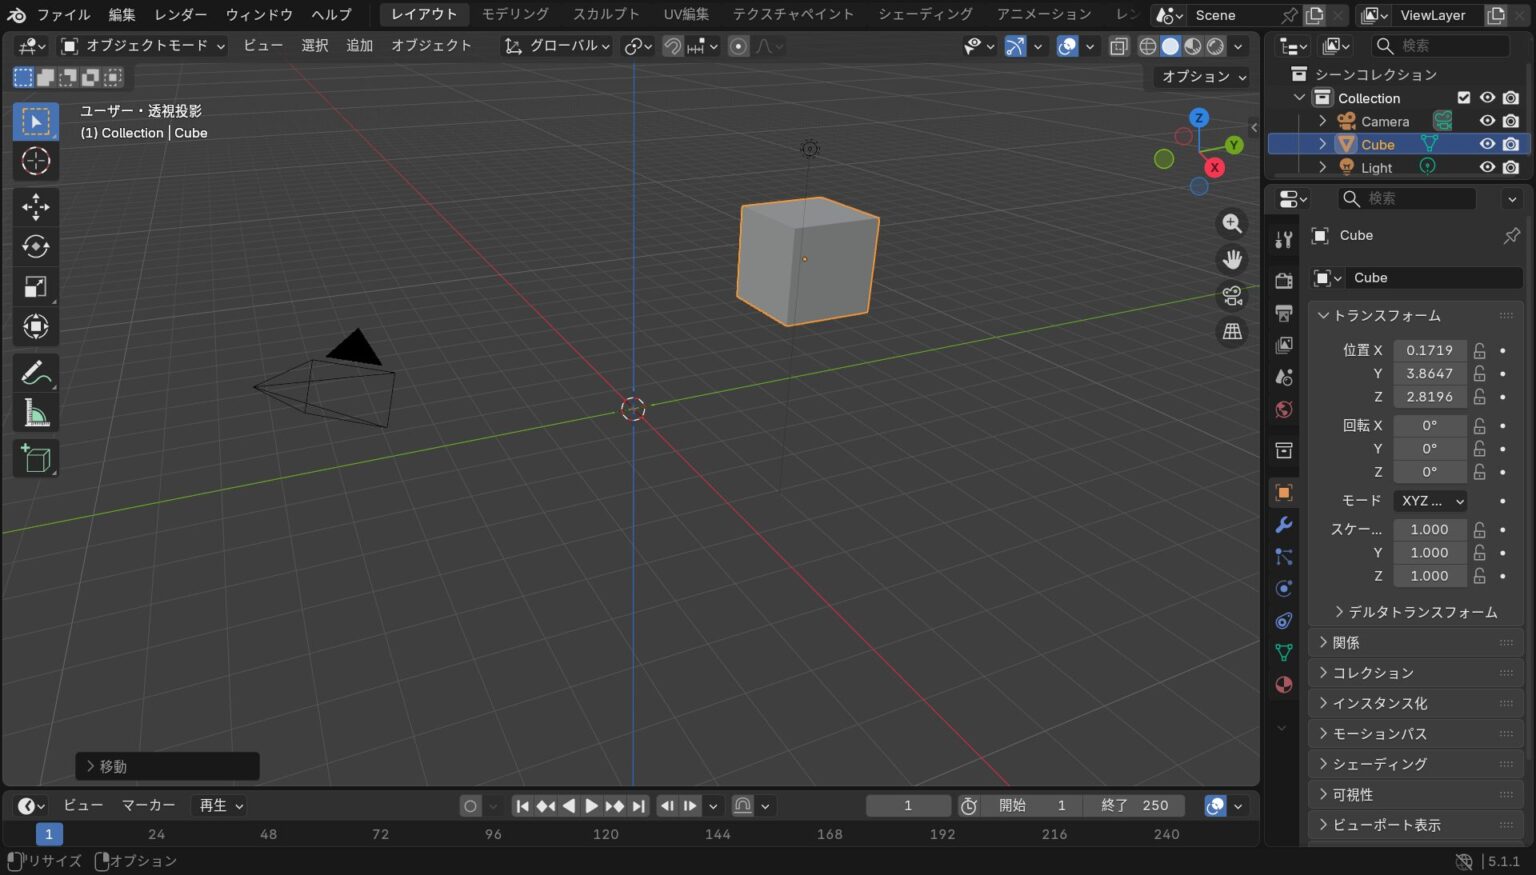Activate the combined Transform tool

click(x=36, y=327)
